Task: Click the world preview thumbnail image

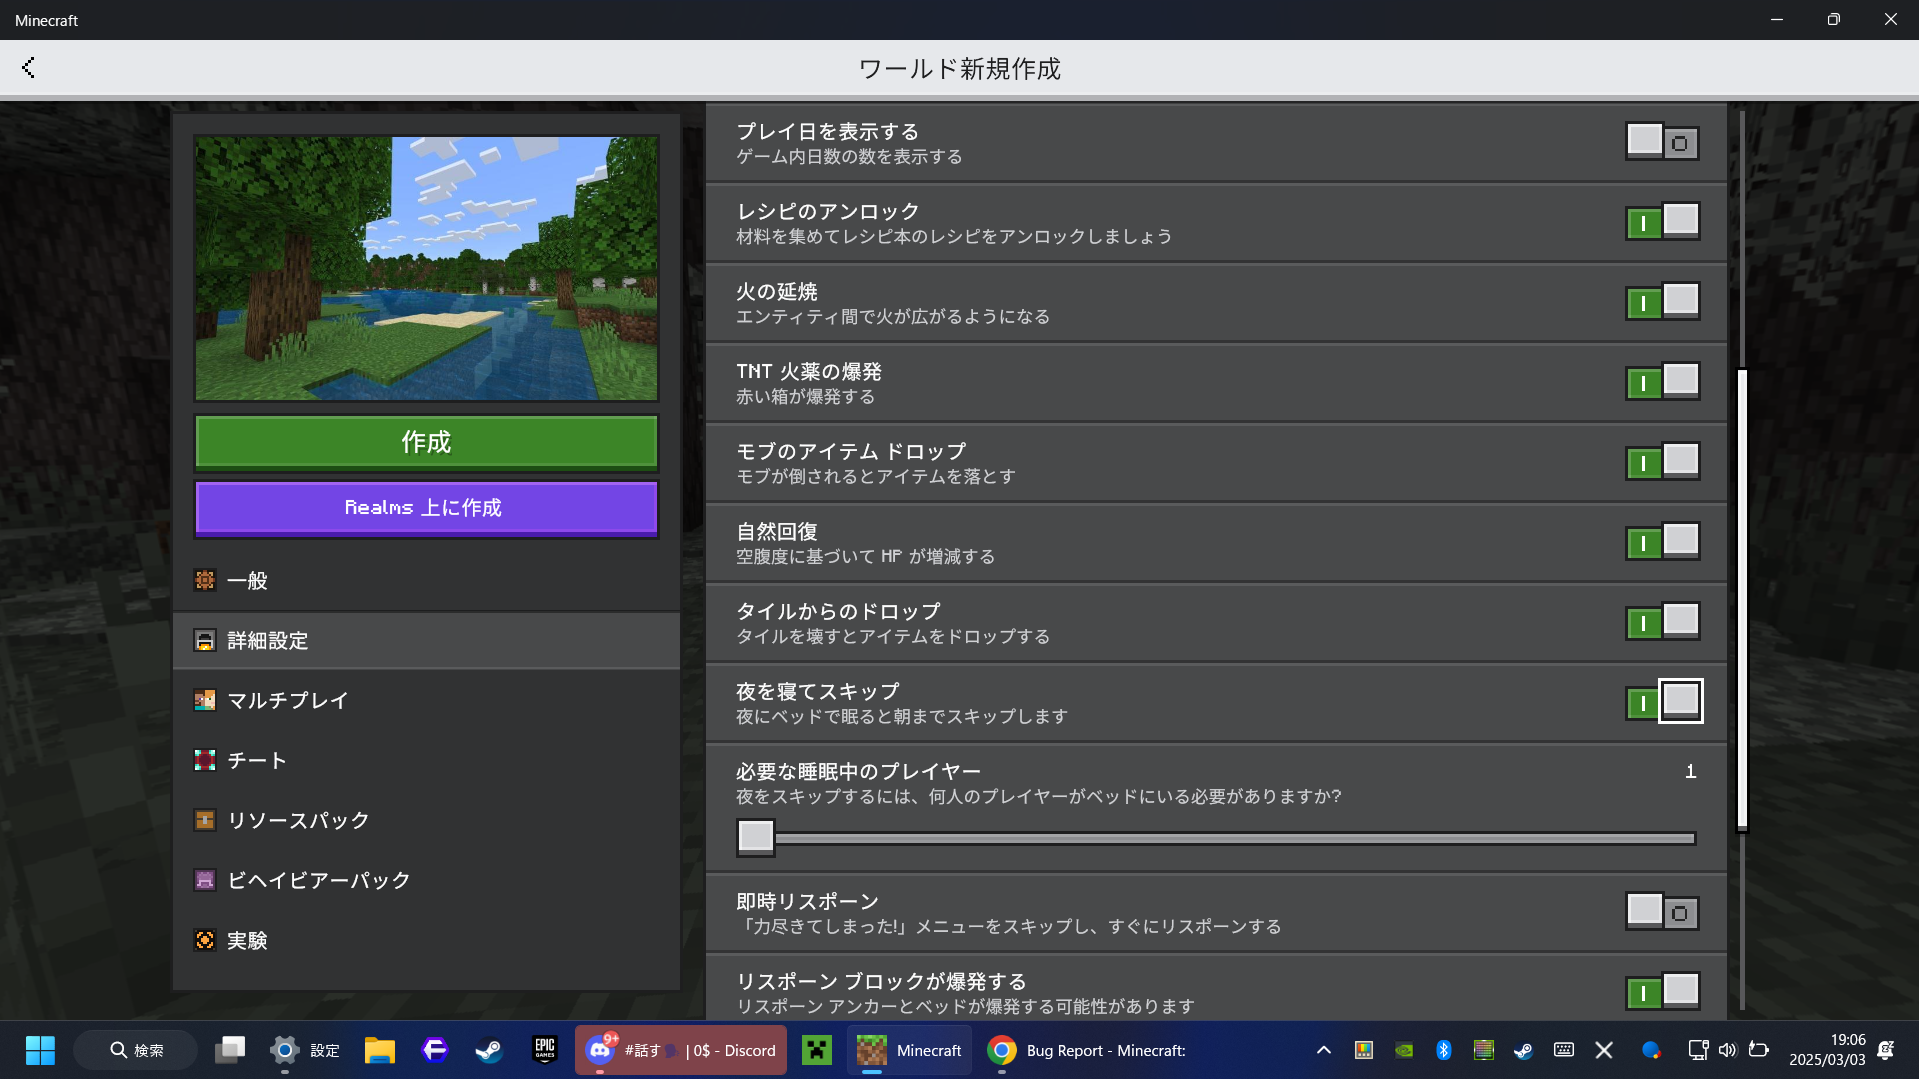Action: pos(427,268)
